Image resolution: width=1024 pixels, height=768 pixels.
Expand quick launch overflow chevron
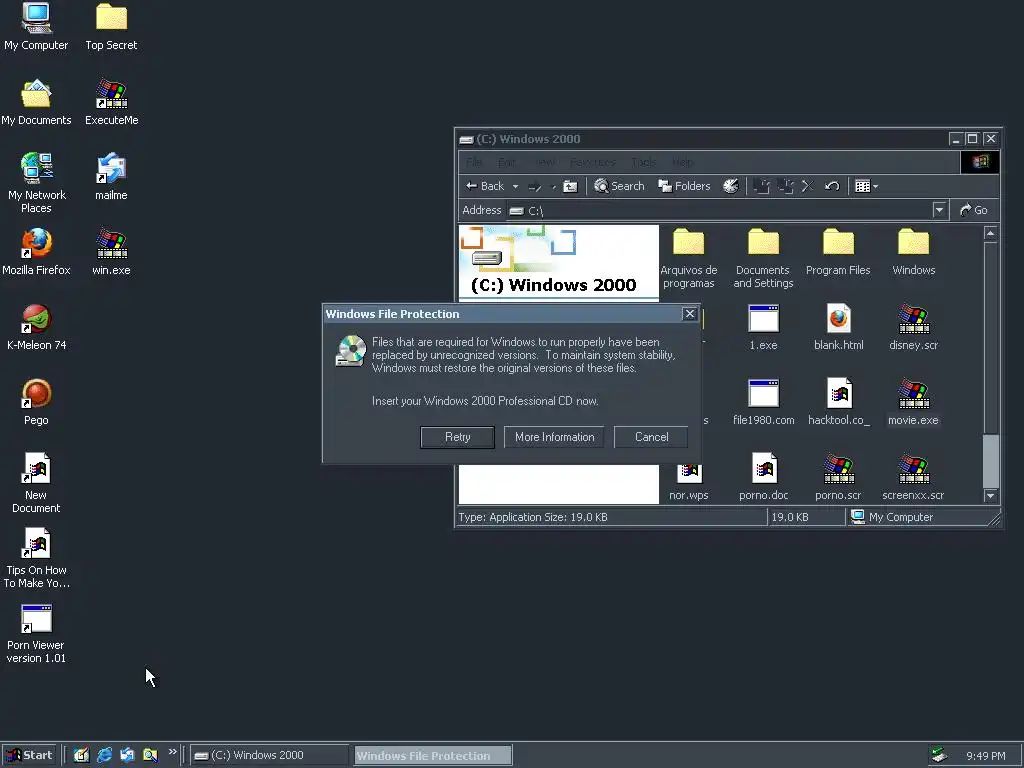(x=172, y=752)
